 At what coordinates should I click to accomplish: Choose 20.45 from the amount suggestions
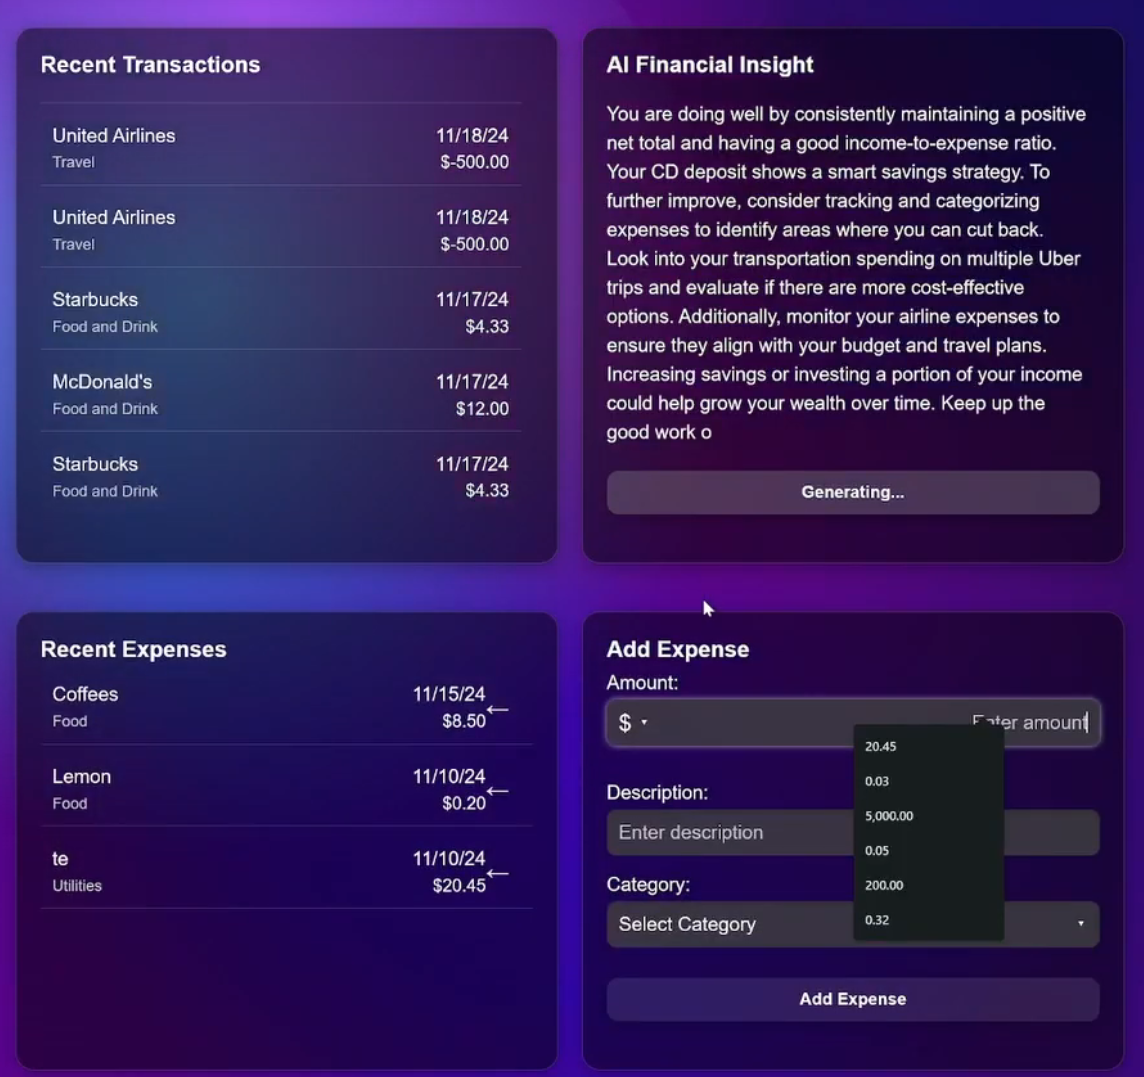[x=881, y=747]
